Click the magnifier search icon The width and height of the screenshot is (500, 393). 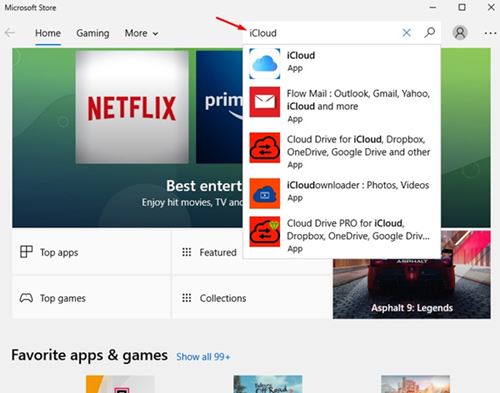[x=430, y=33]
